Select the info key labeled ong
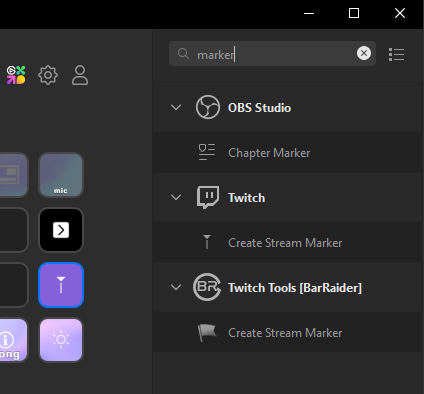This screenshot has height=394, width=424. tap(13, 340)
